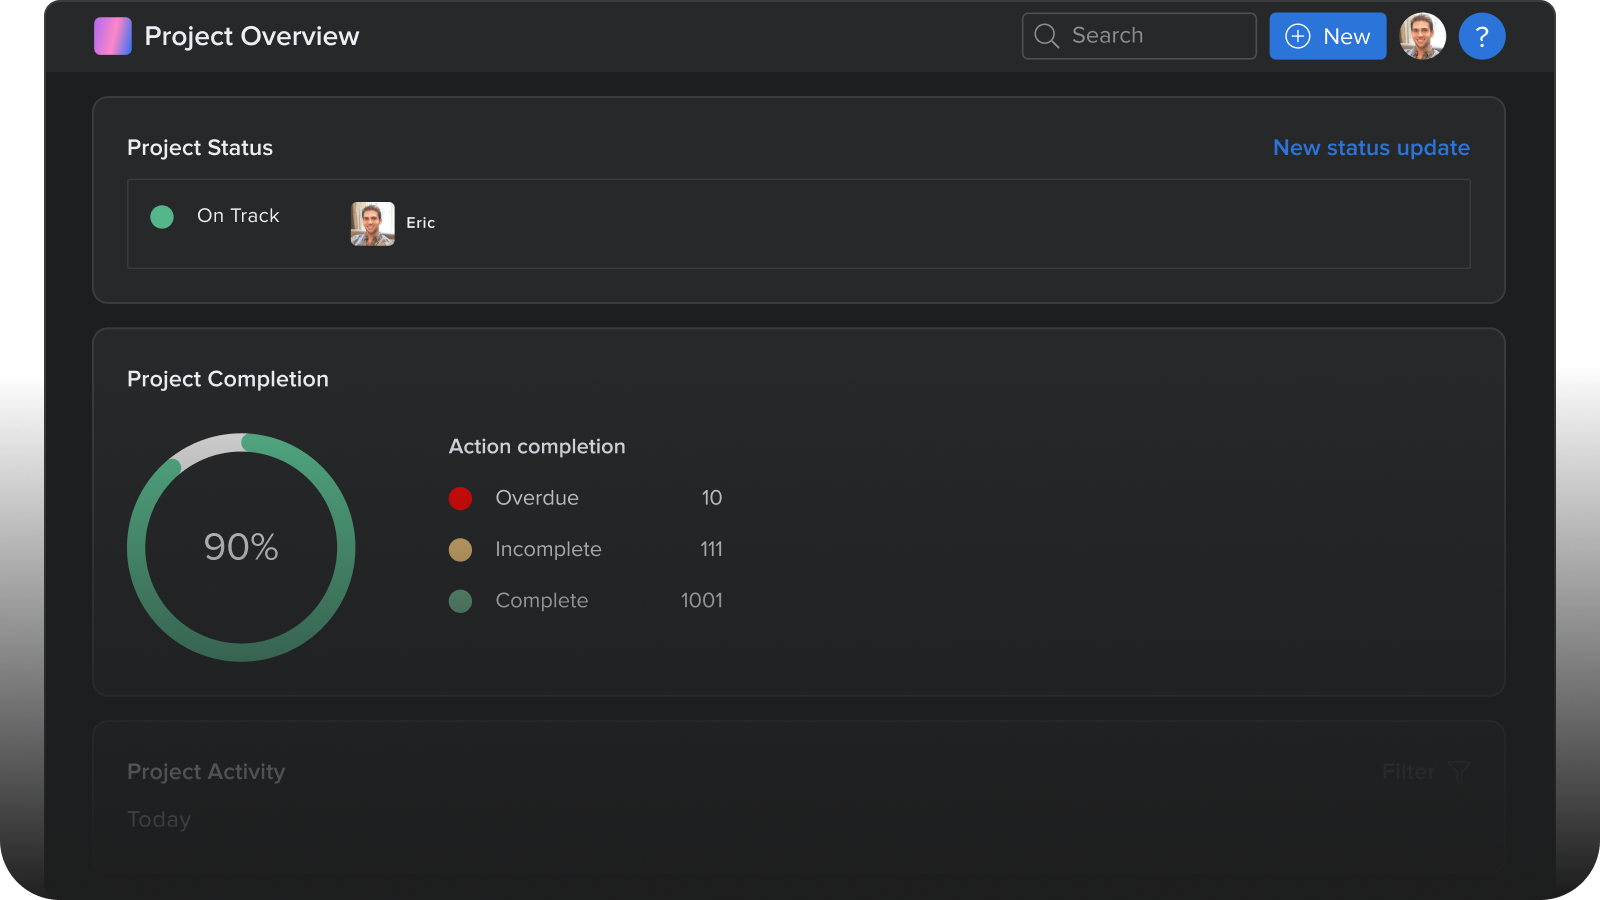Screen dimensions: 1600x900
Task: Click the tan Incomplete indicator dot
Action: 460,549
